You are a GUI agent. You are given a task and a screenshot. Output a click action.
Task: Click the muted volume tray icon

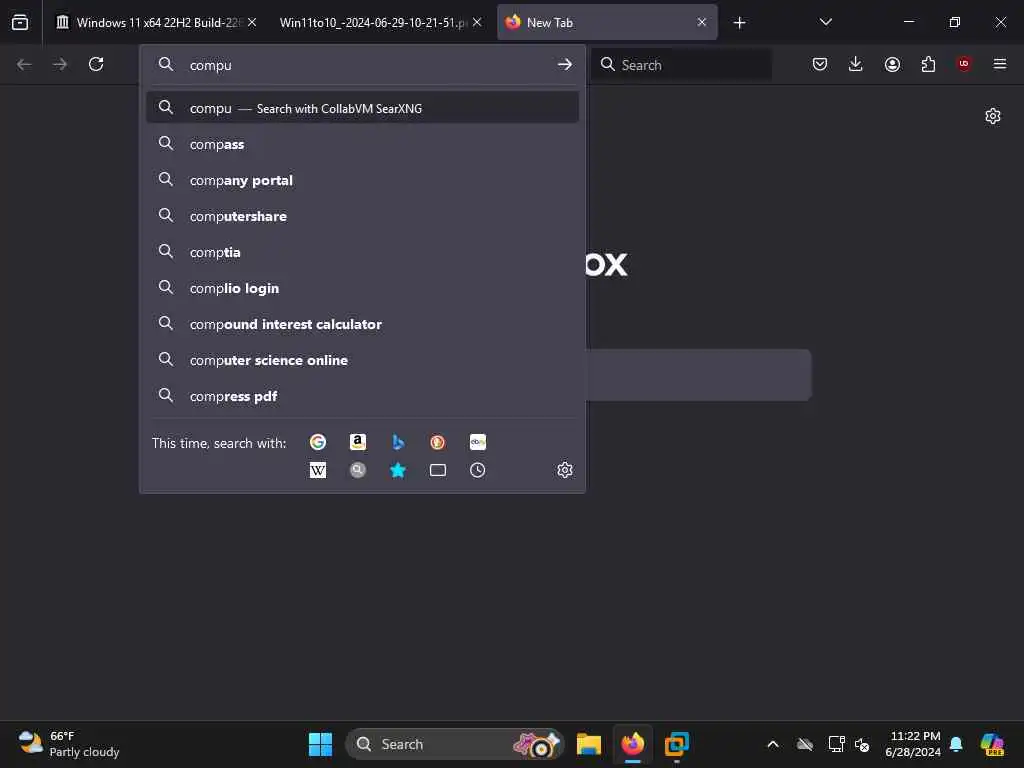[862, 744]
